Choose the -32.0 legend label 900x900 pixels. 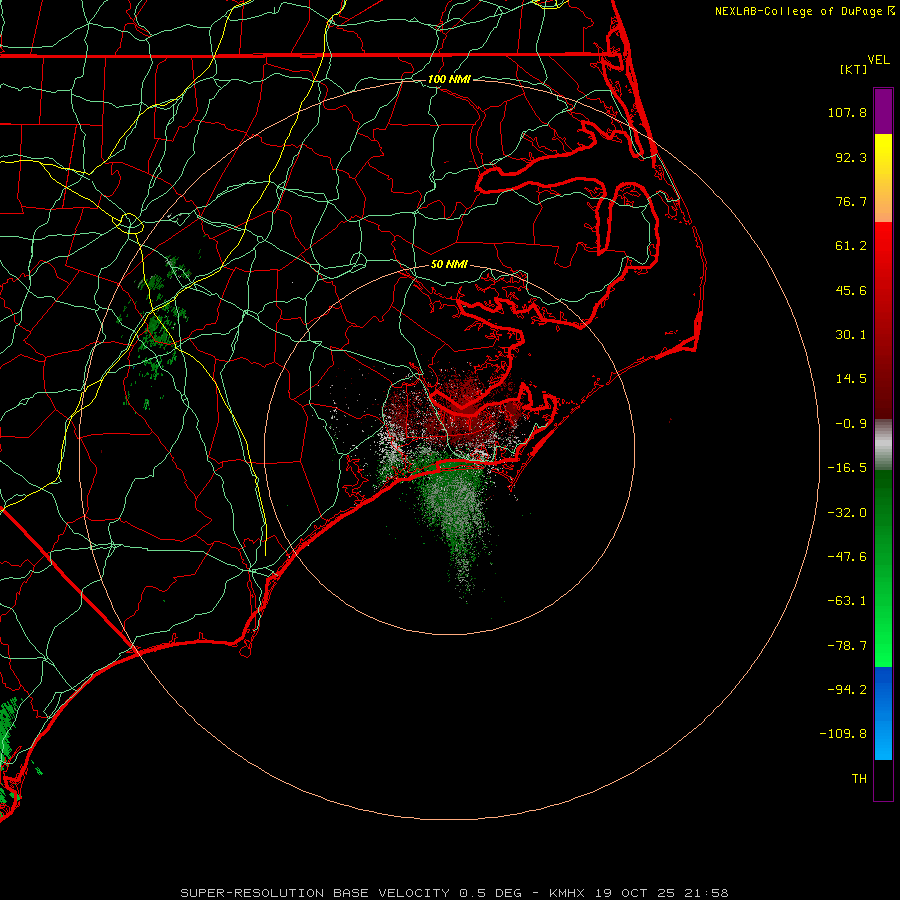(x=847, y=513)
